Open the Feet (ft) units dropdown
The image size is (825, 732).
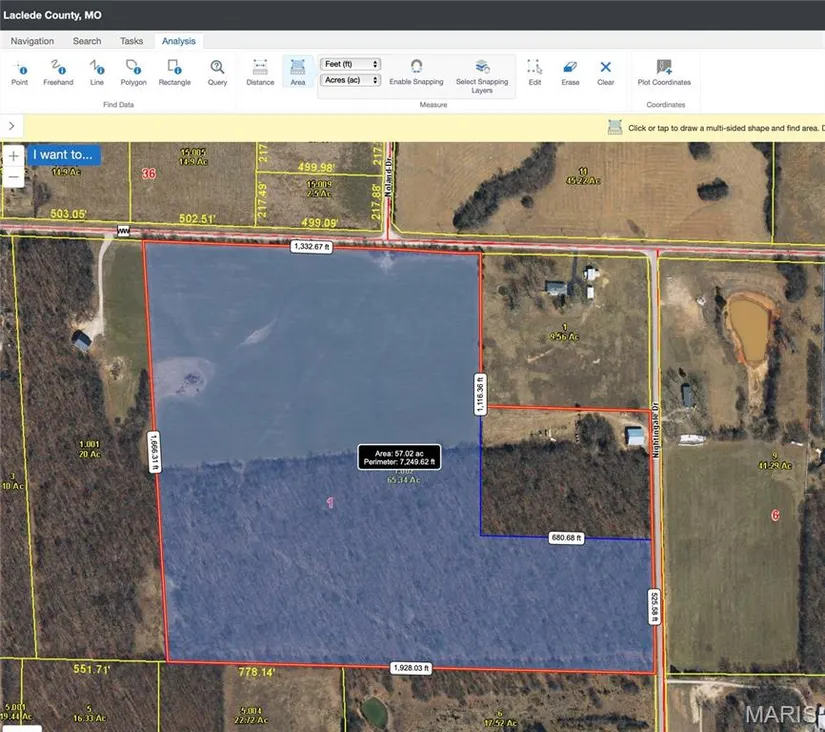coord(350,64)
